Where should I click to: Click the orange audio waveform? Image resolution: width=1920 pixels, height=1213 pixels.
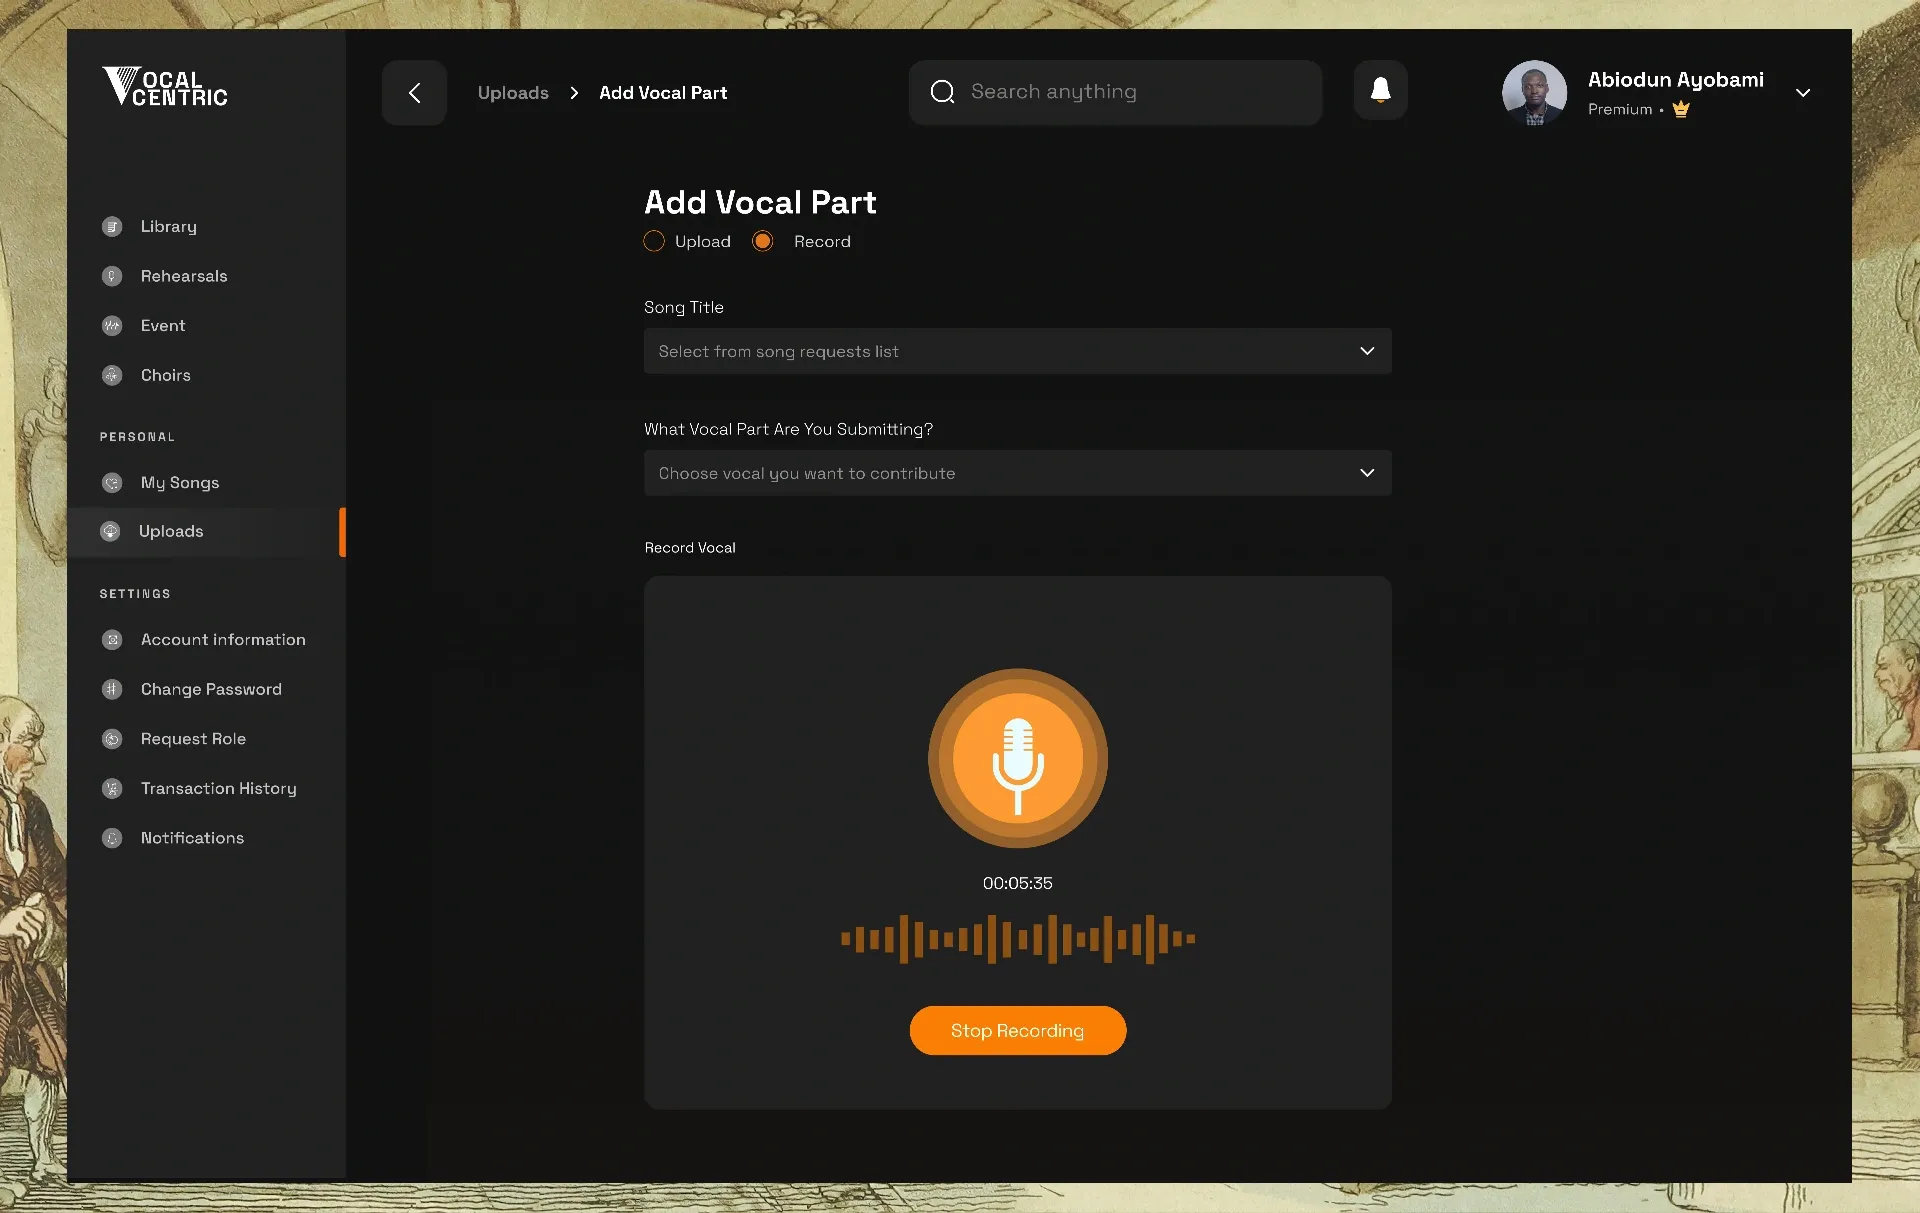(1018, 939)
